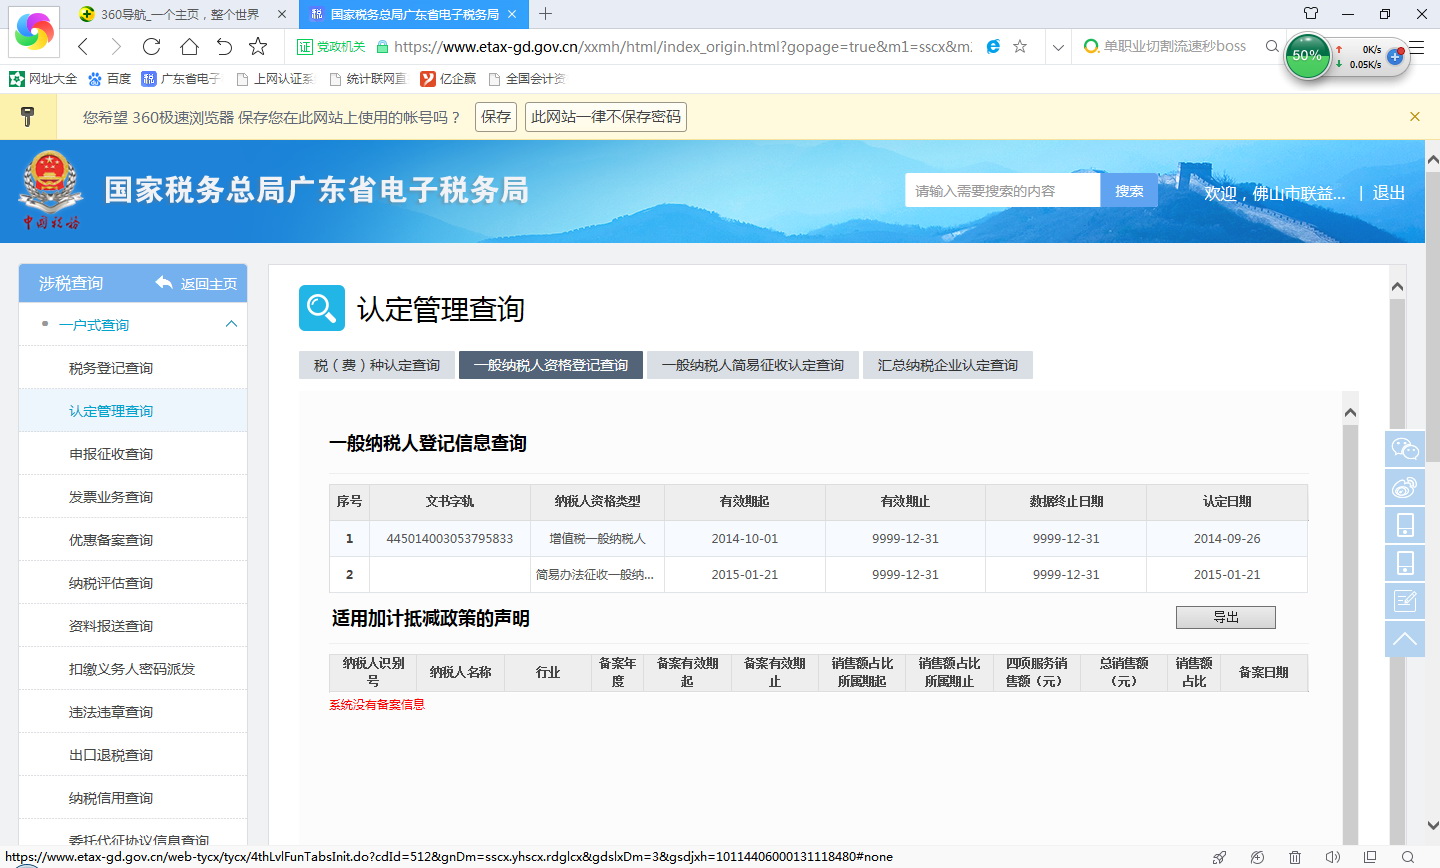
Task: Click the WeChat icon on floating sidebar
Action: tap(1405, 448)
